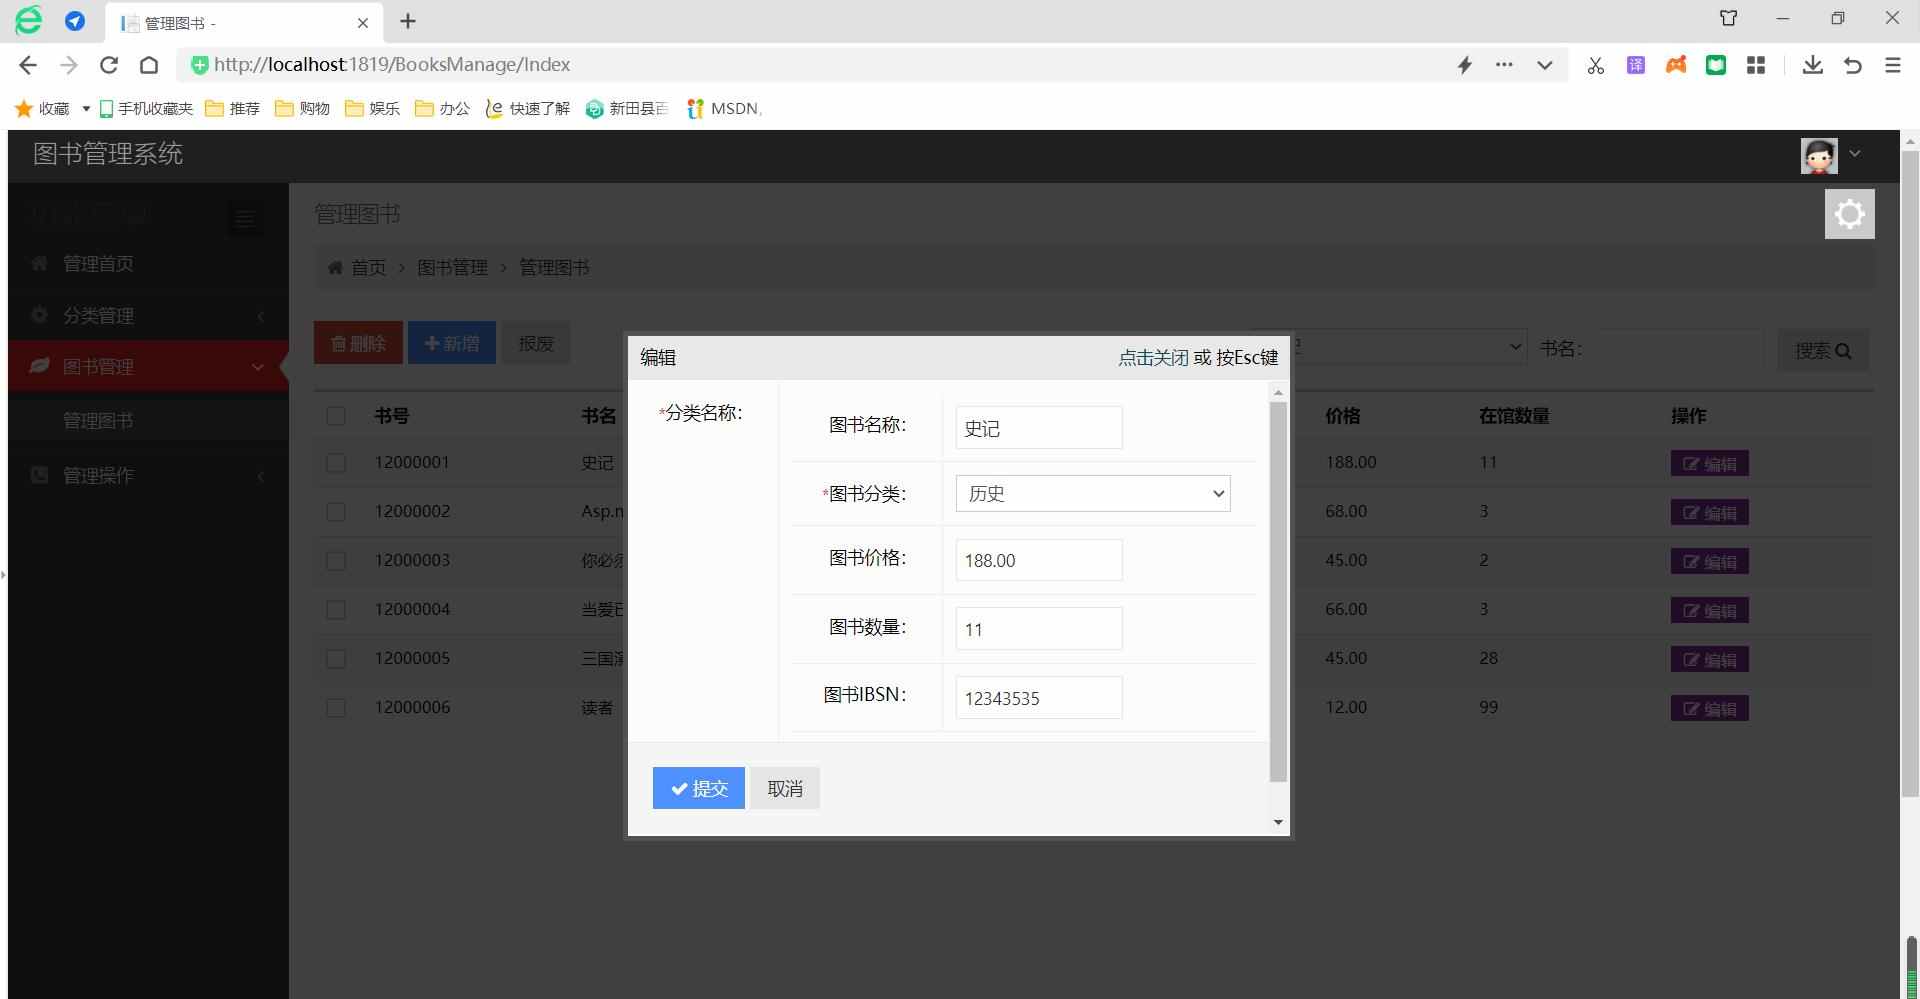Click the 报废 button
Viewport: 1920px width, 999px height.
tap(536, 343)
